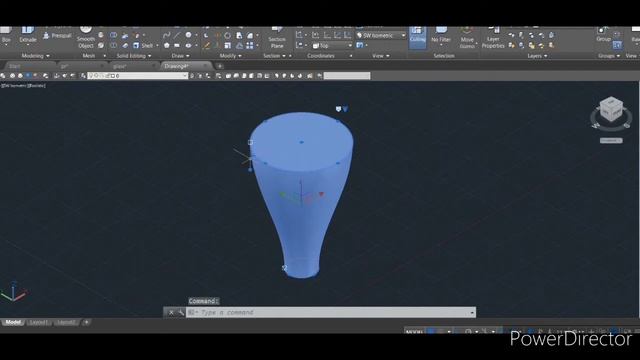
Task: Toggle the Culling selection button
Action: pos(418,37)
